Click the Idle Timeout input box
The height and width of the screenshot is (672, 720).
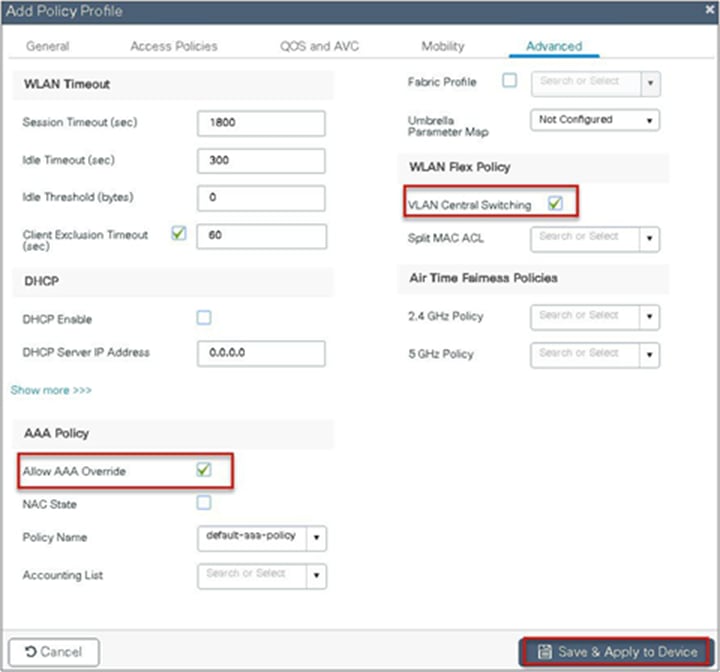pos(261,161)
